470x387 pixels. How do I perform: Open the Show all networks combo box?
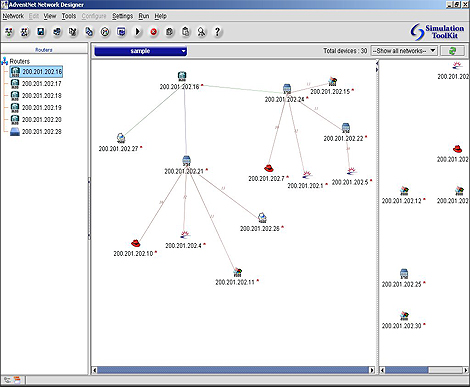click(x=404, y=51)
